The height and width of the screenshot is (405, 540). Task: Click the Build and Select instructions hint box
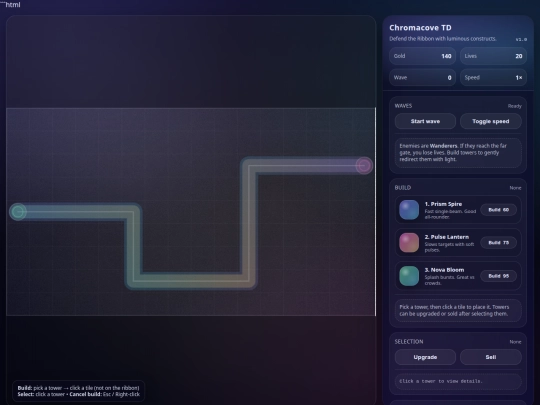[x=79, y=391]
